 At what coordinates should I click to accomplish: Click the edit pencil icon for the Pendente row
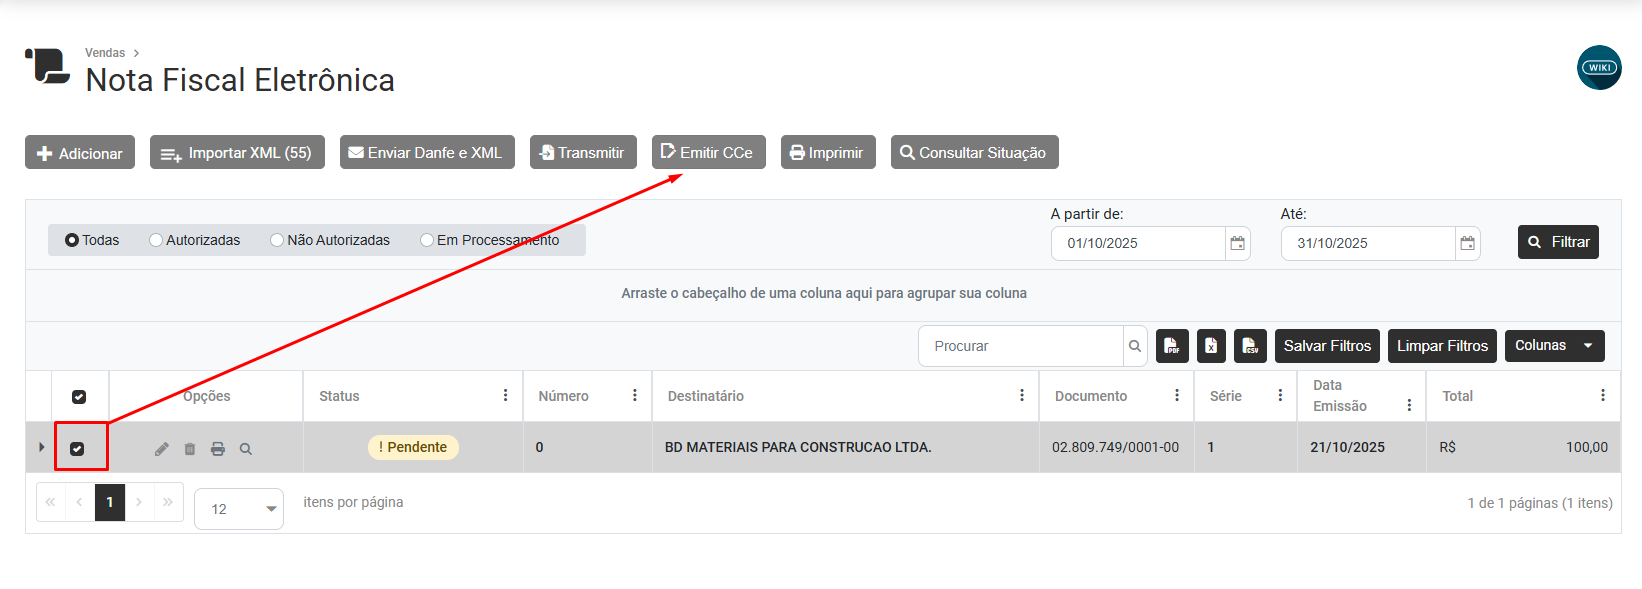pos(162,449)
